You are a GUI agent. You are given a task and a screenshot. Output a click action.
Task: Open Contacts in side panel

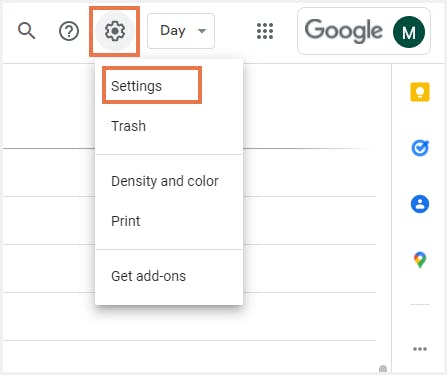pos(420,204)
